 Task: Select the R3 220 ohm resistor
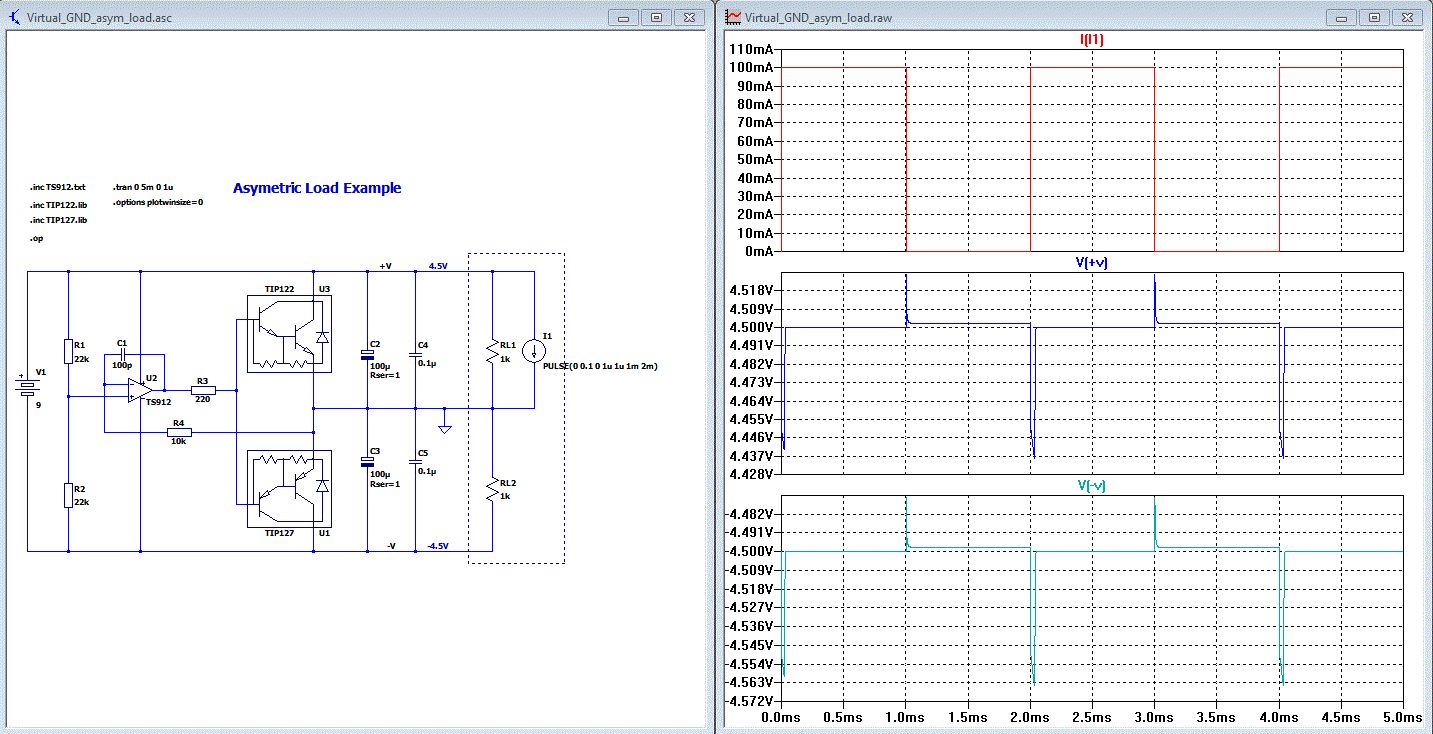click(203, 390)
